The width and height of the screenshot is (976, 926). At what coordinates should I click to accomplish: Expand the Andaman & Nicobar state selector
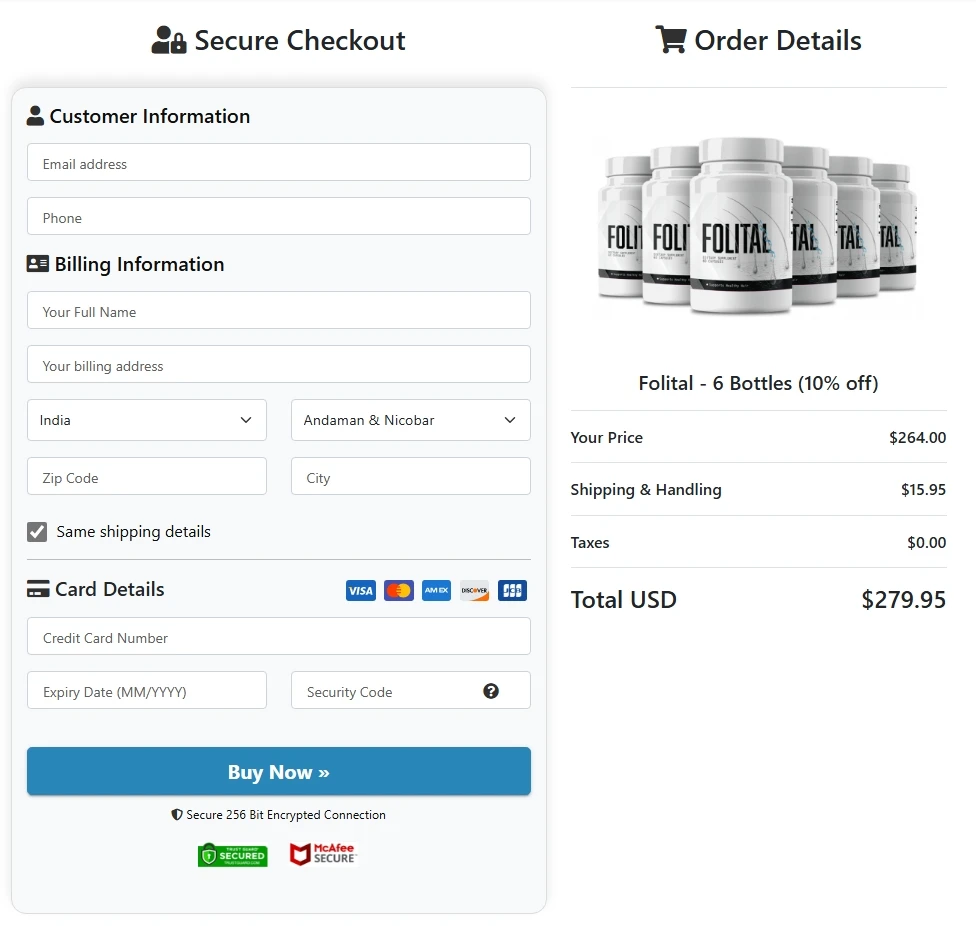point(410,420)
